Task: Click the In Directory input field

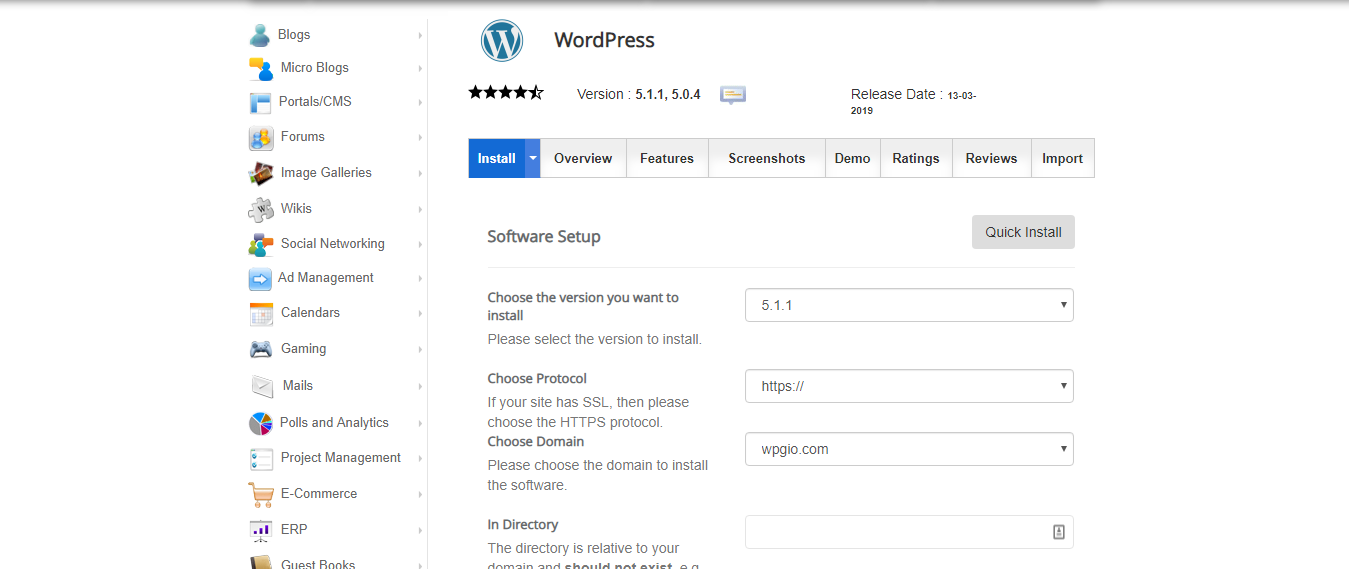Action: 909,532
